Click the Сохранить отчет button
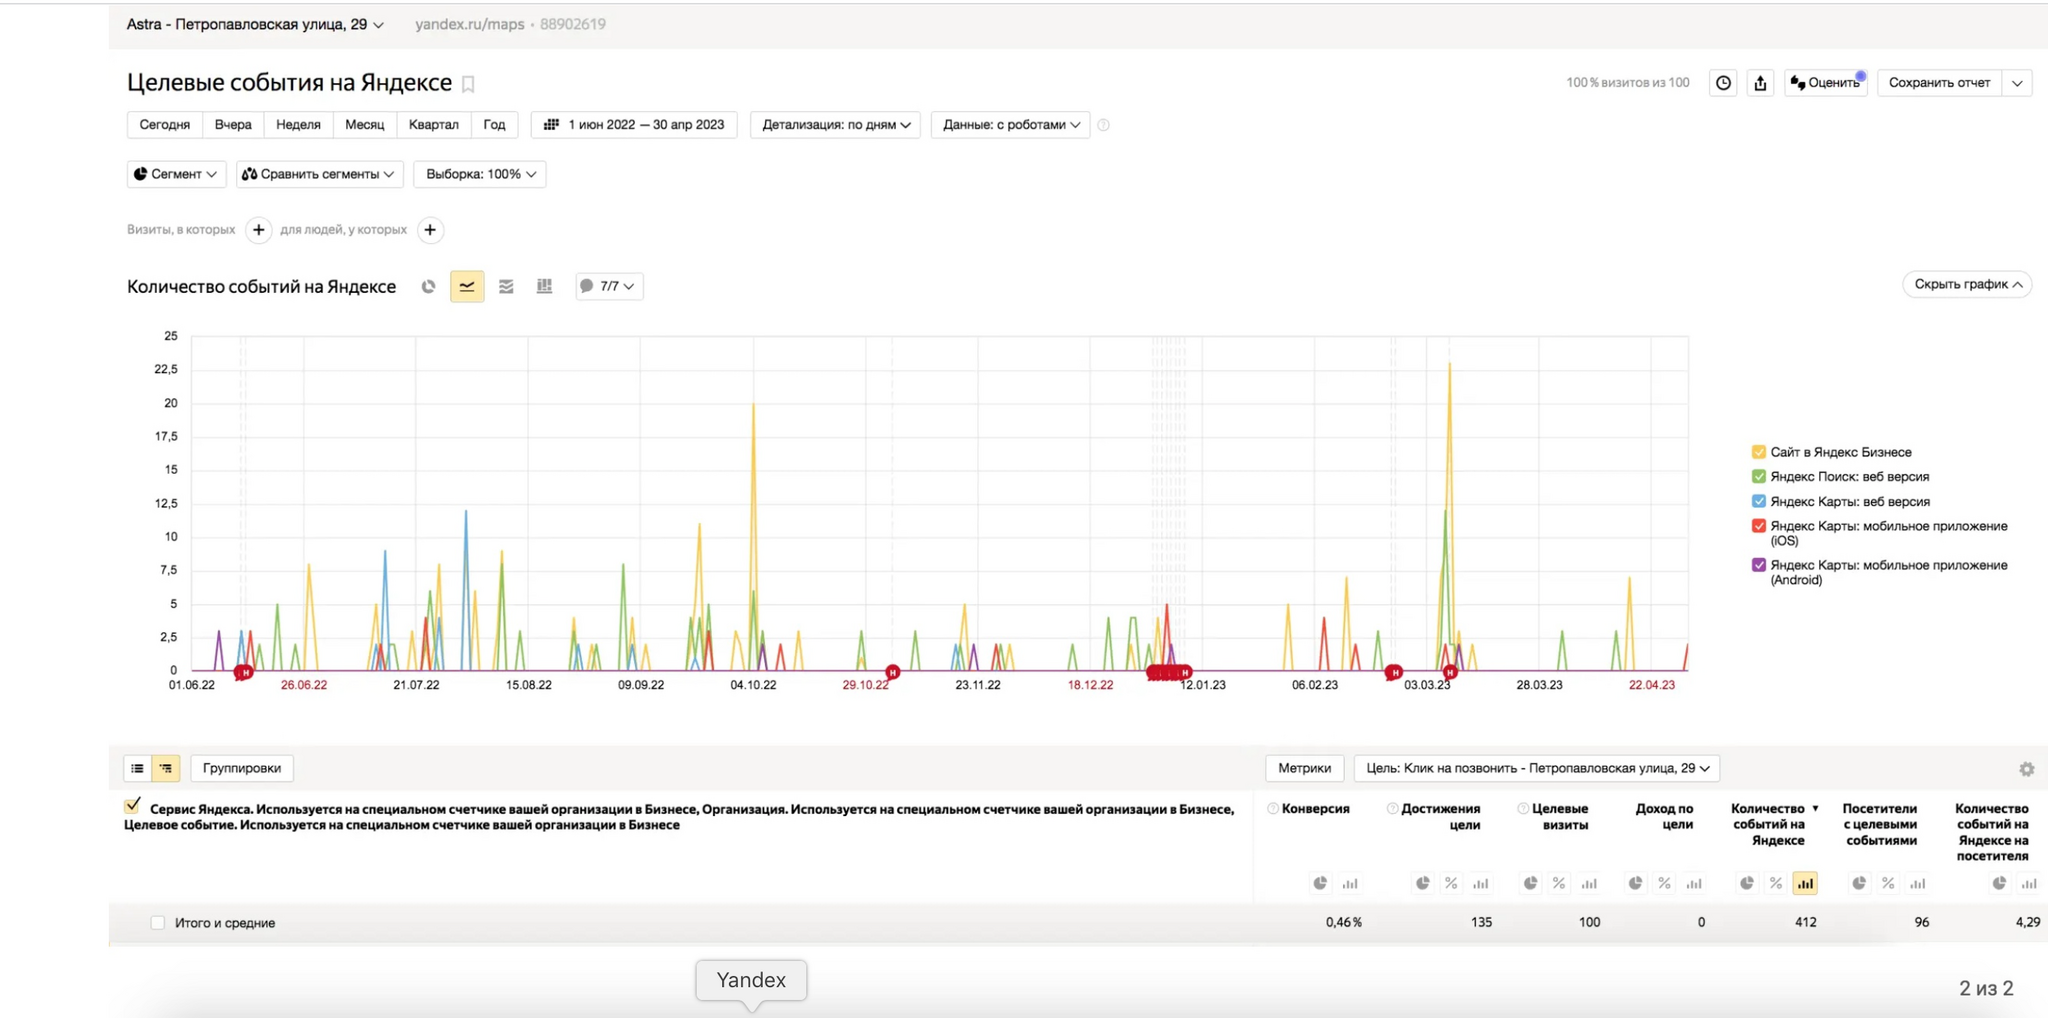Screen dimensions: 2048x1018 tap(1939, 83)
